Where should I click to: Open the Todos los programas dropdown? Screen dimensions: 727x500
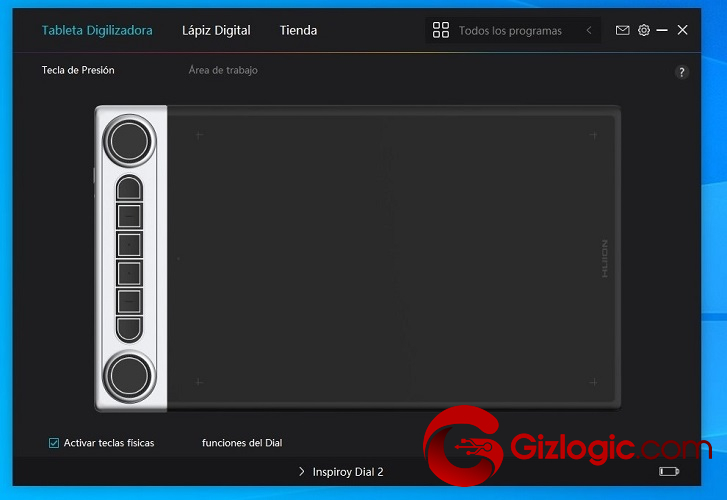pos(513,31)
